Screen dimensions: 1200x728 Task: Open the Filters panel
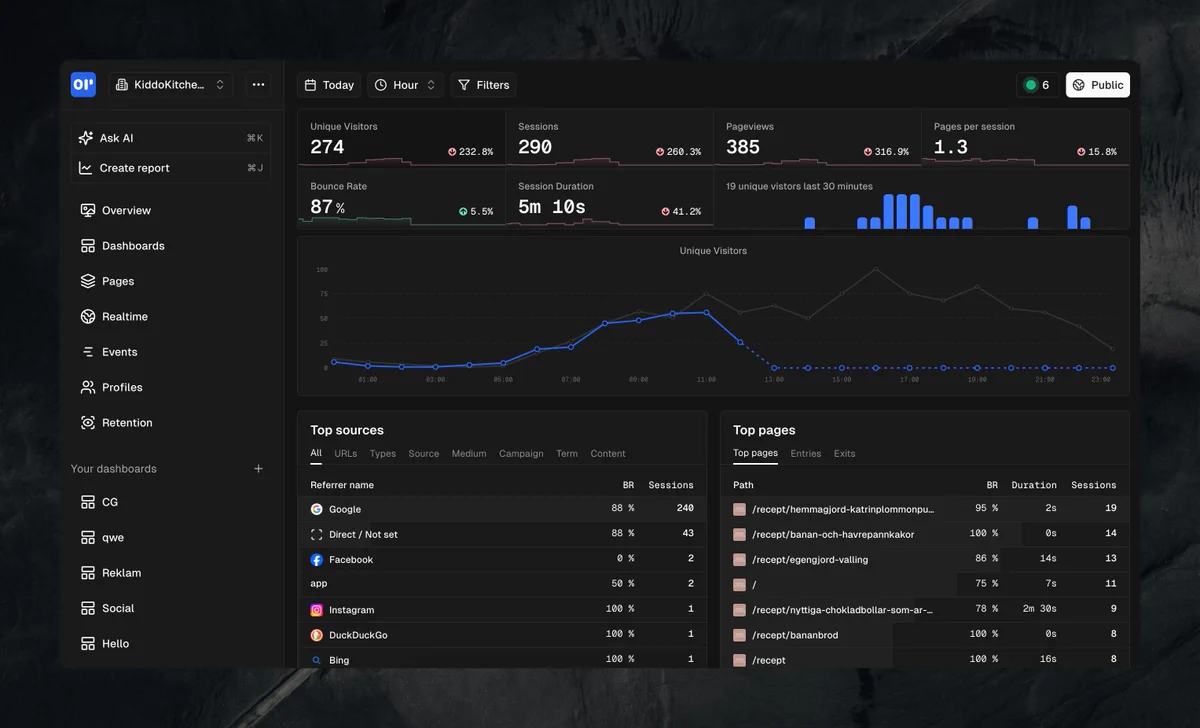[483, 85]
